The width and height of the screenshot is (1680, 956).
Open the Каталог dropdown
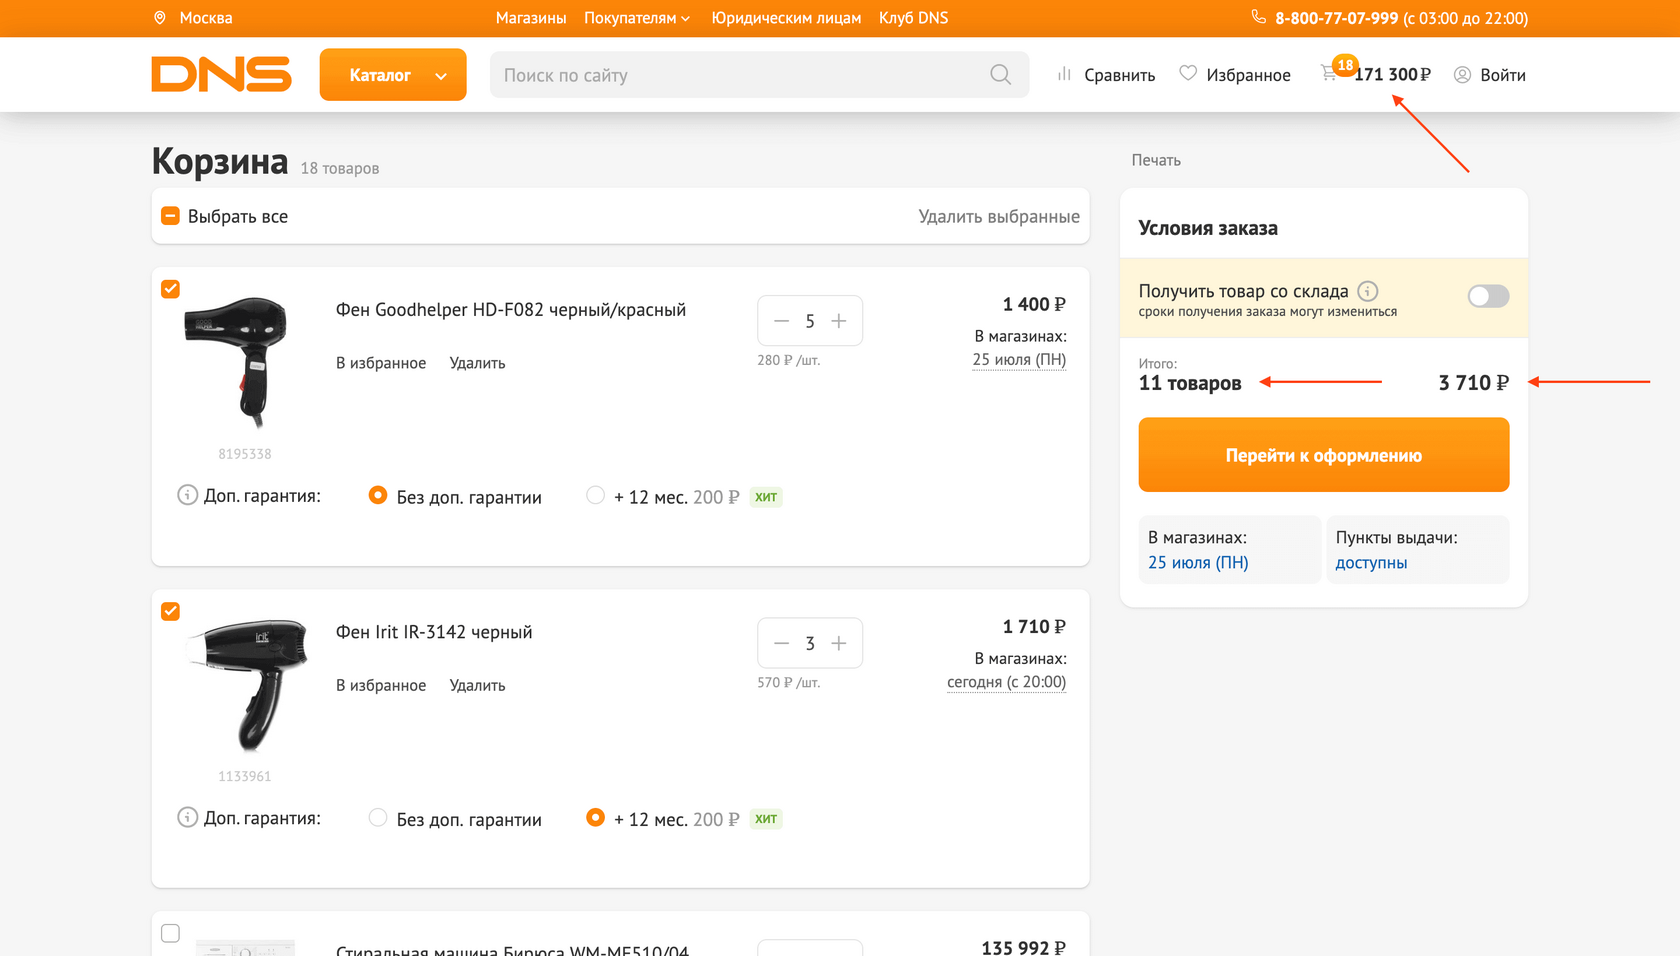(x=393, y=75)
